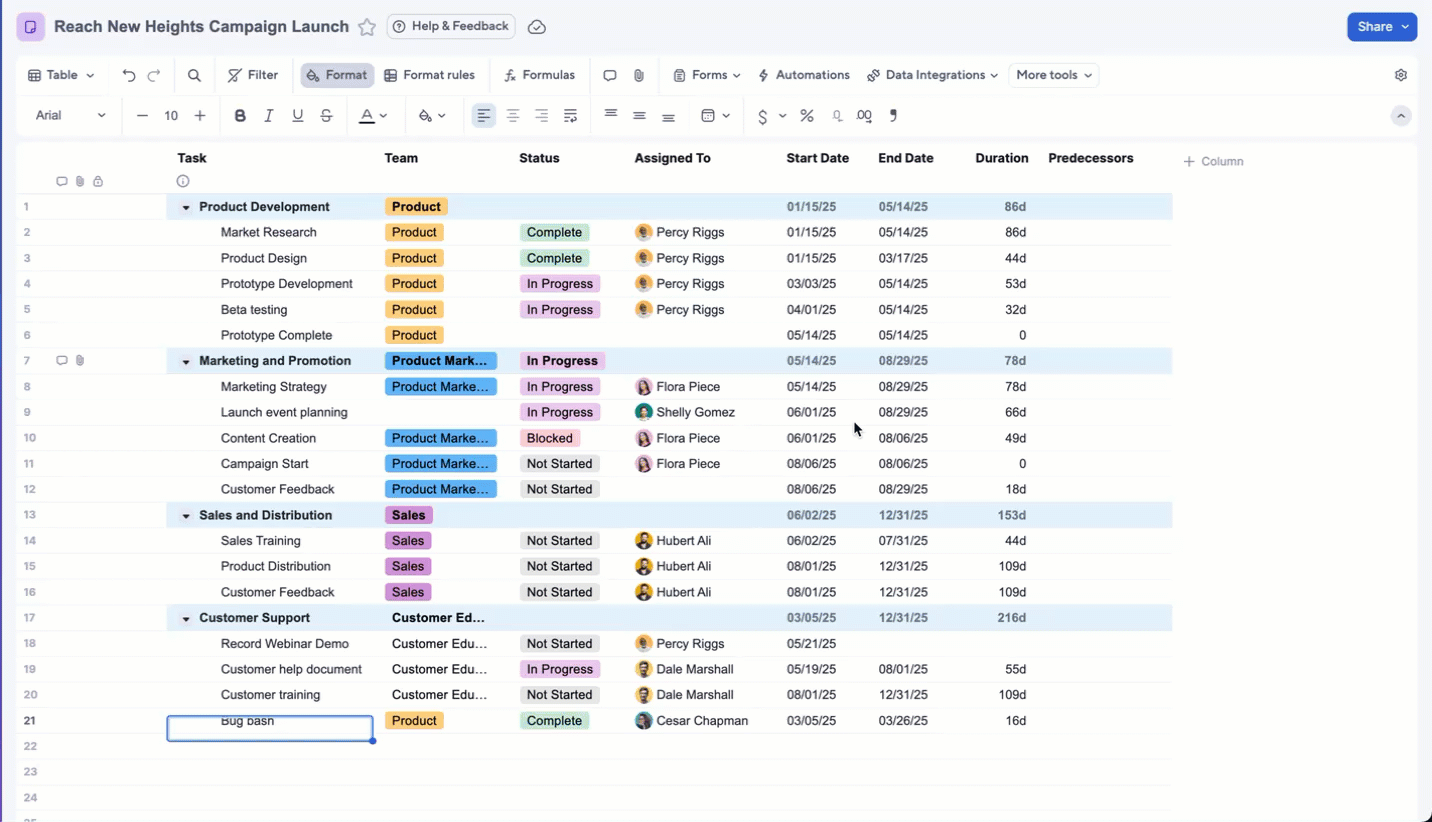The width and height of the screenshot is (1432, 822).
Task: Open the currency format dropdown arrow
Action: [782, 116]
